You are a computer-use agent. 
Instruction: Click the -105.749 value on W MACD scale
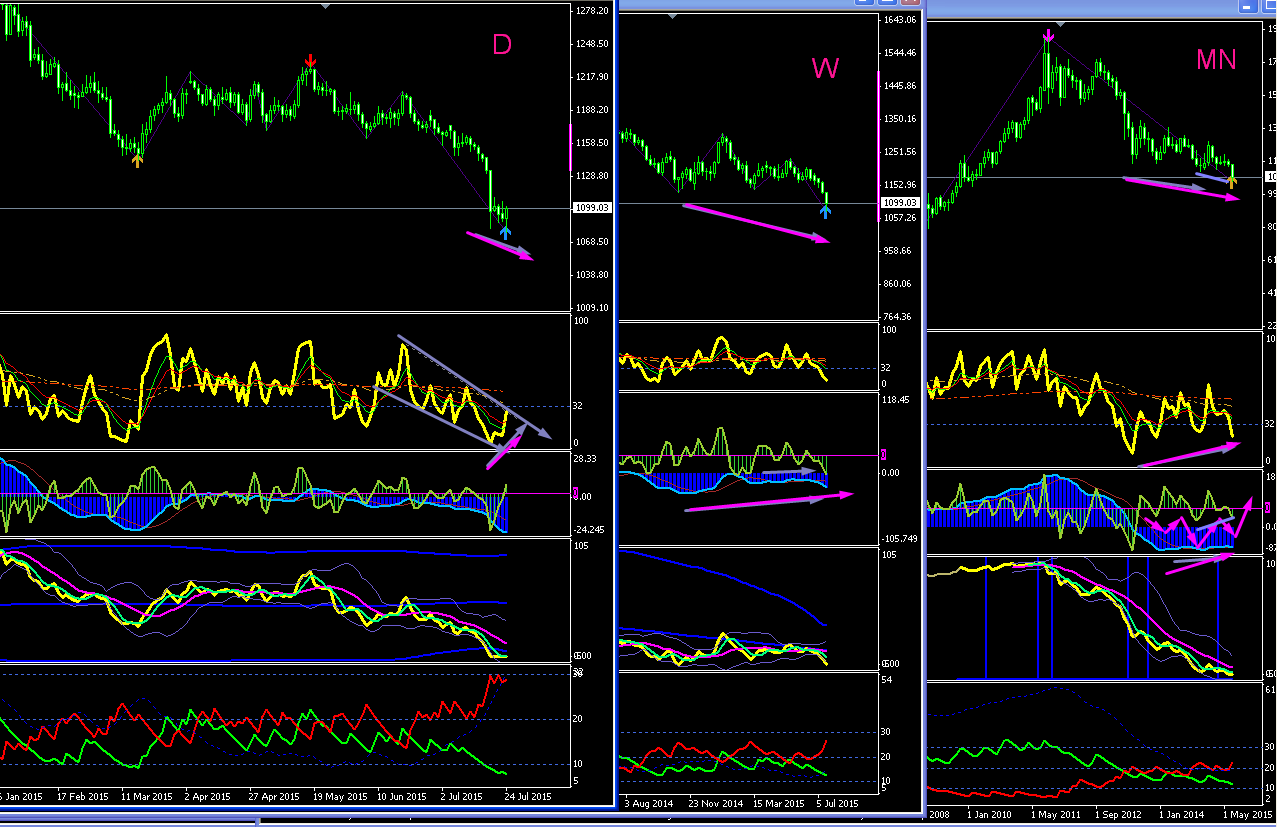(x=901, y=539)
